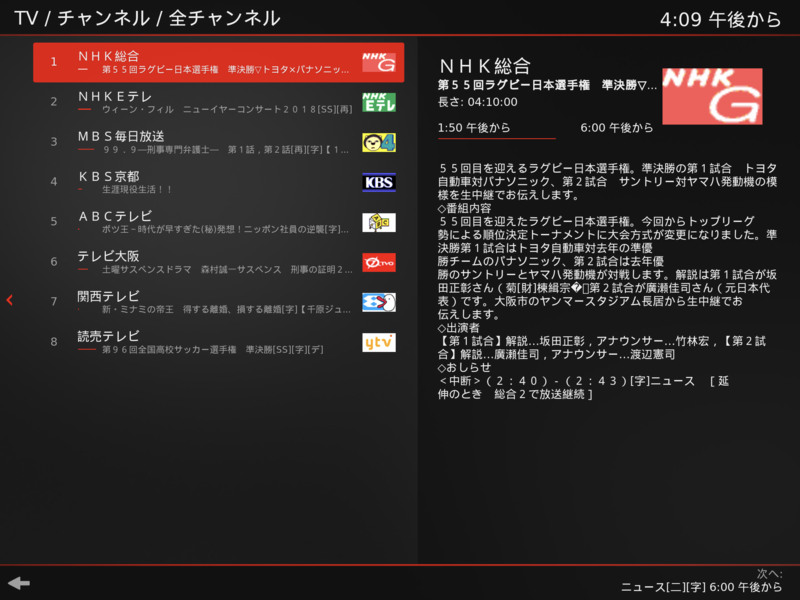The width and height of the screenshot is (800, 600).
Task: Click program text 新・ミナミの帝王
Action: (x=138, y=309)
